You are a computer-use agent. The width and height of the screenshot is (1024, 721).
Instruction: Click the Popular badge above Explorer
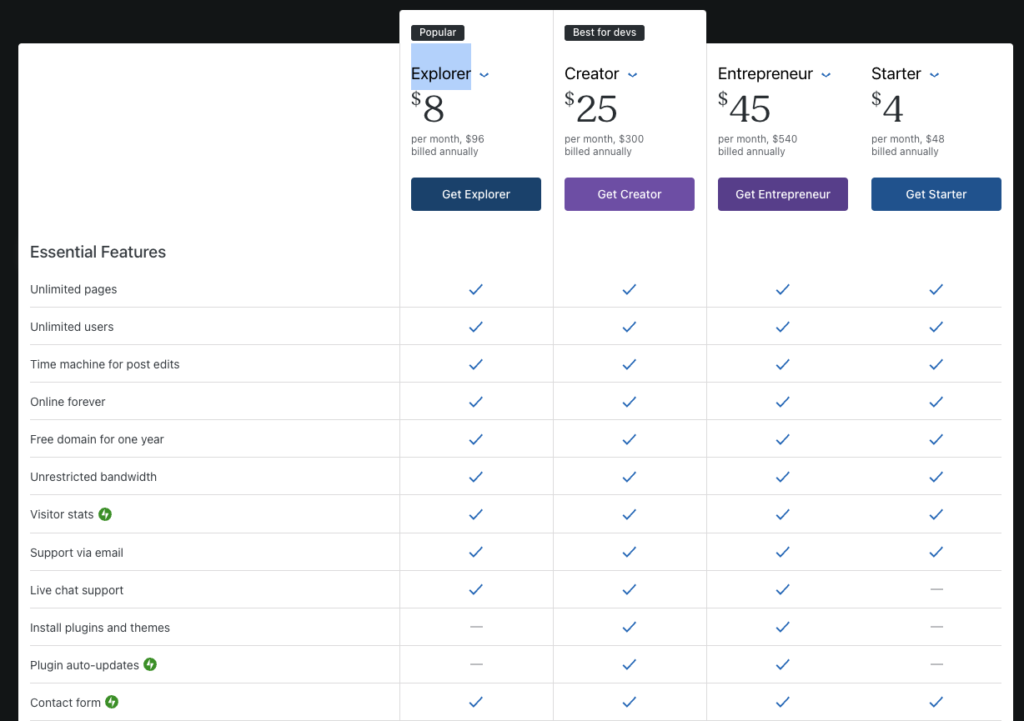click(x=437, y=33)
